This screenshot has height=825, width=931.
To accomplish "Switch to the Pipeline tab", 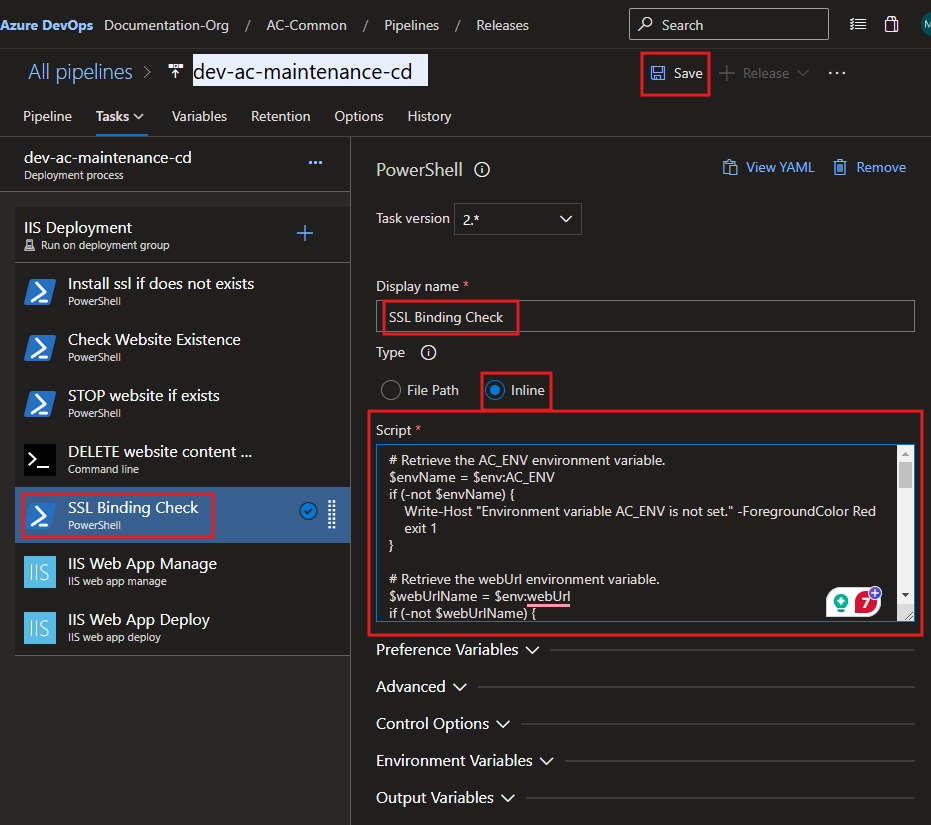I will (x=48, y=116).
